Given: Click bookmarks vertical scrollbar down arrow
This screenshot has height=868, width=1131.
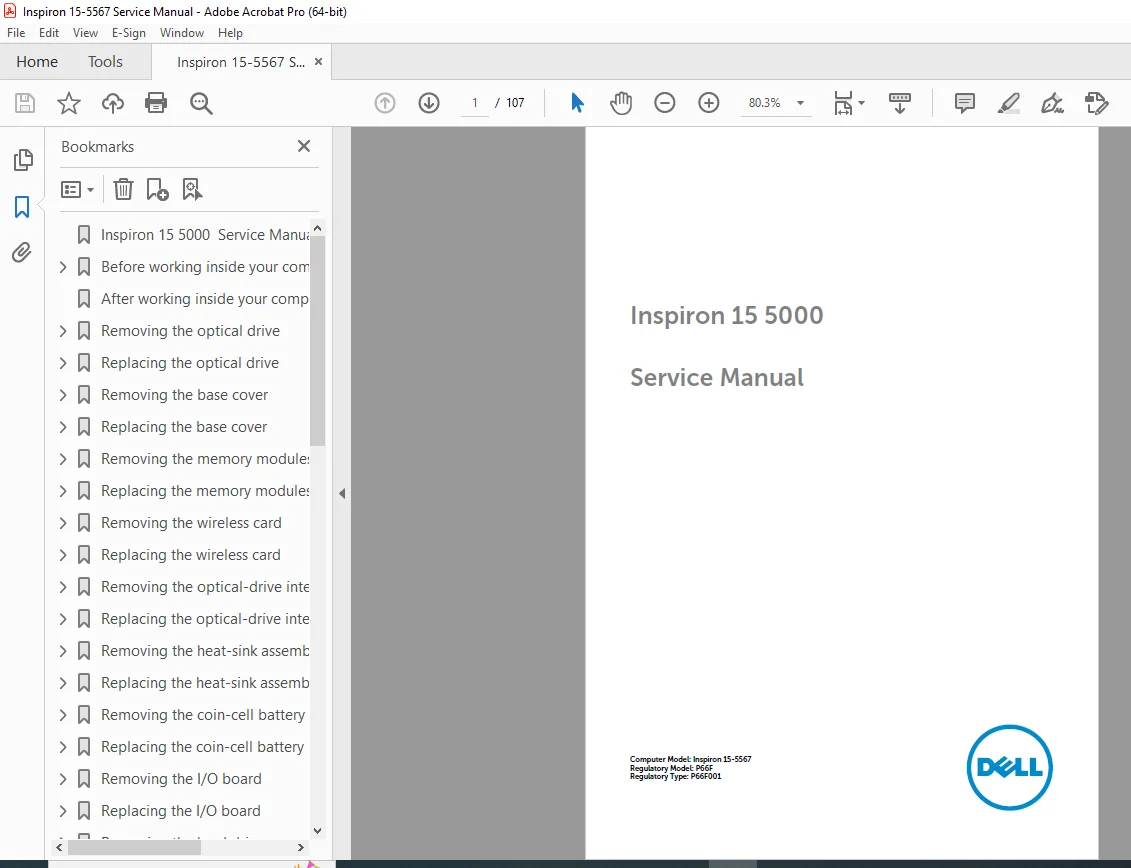Looking at the screenshot, I should (317, 830).
